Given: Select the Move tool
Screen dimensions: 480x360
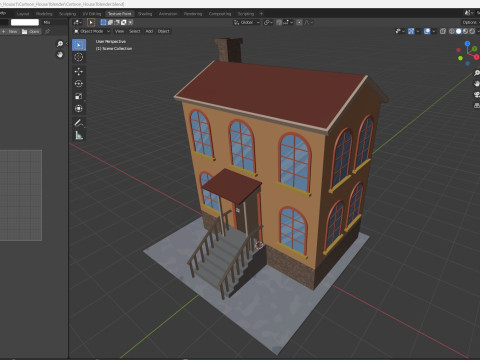Looking at the screenshot, I should (x=79, y=71).
